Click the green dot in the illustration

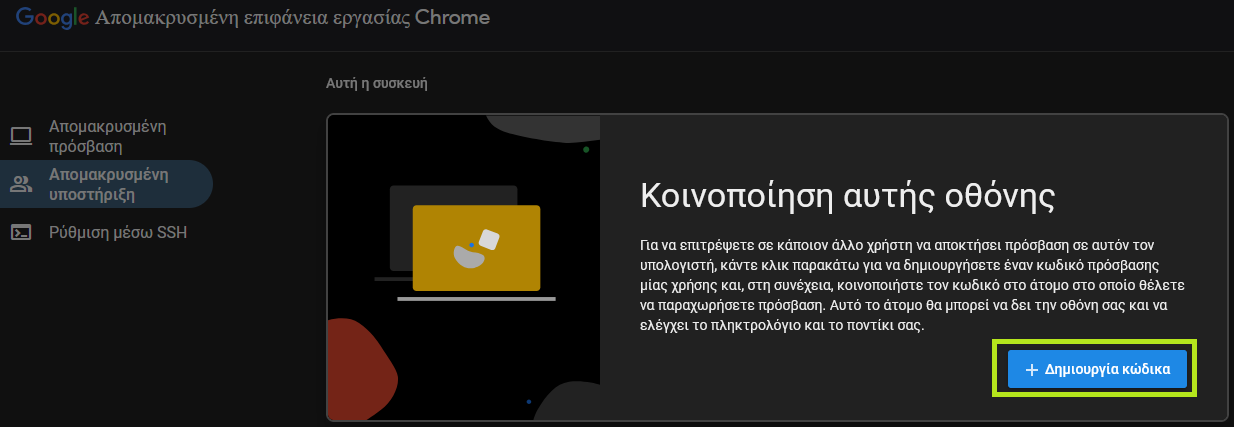click(x=586, y=150)
